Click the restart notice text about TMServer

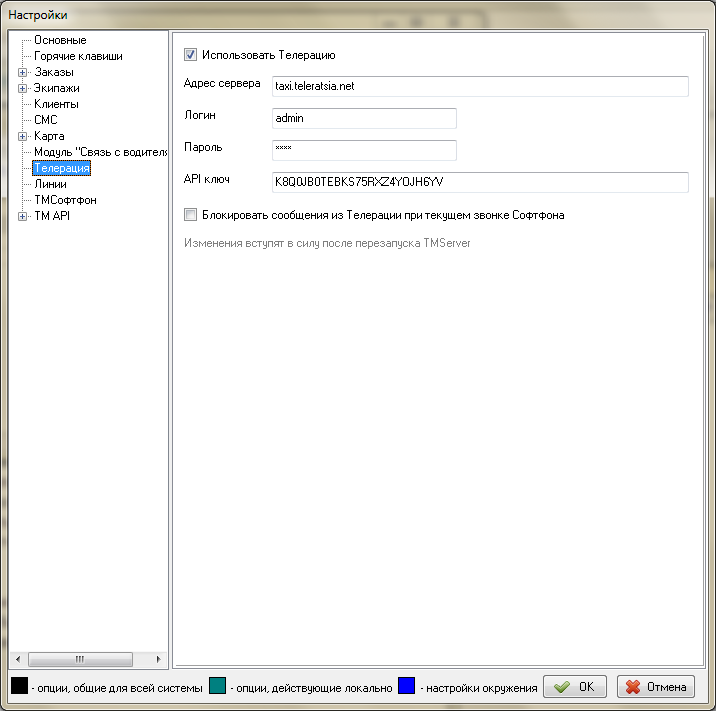pyautogui.click(x=327, y=243)
